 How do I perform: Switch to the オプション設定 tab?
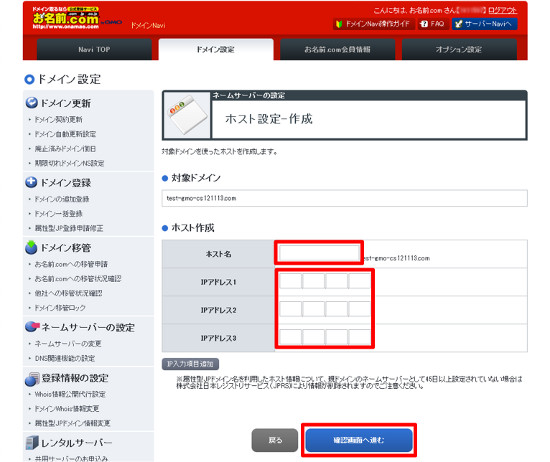point(459,49)
